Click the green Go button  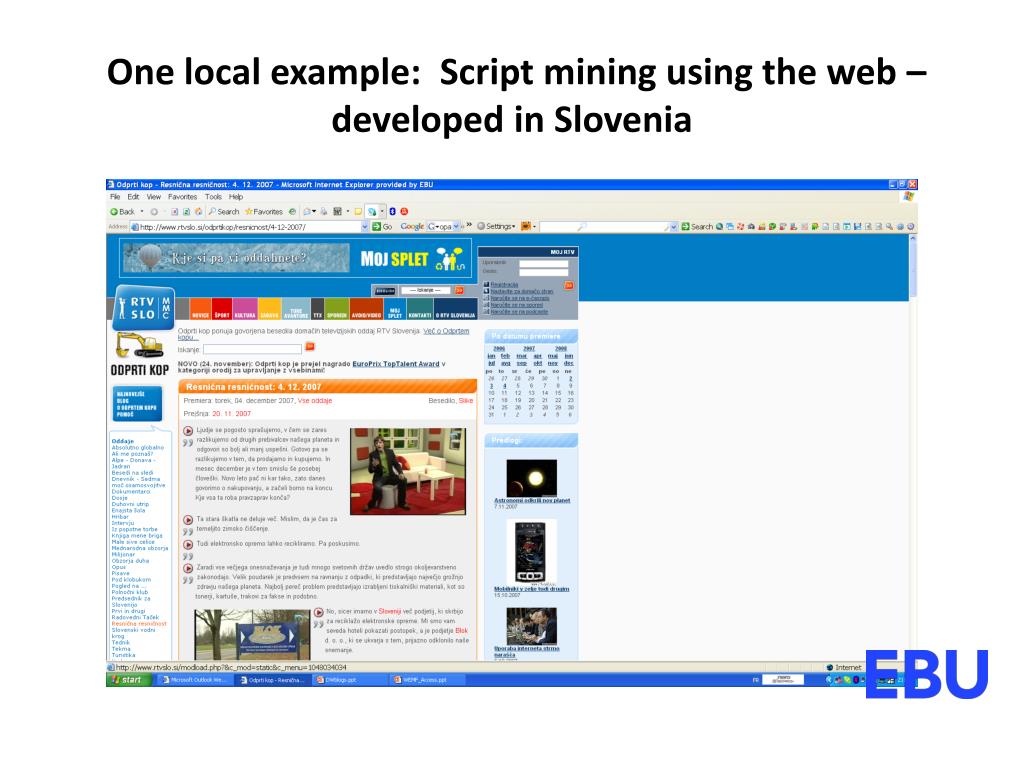382,227
